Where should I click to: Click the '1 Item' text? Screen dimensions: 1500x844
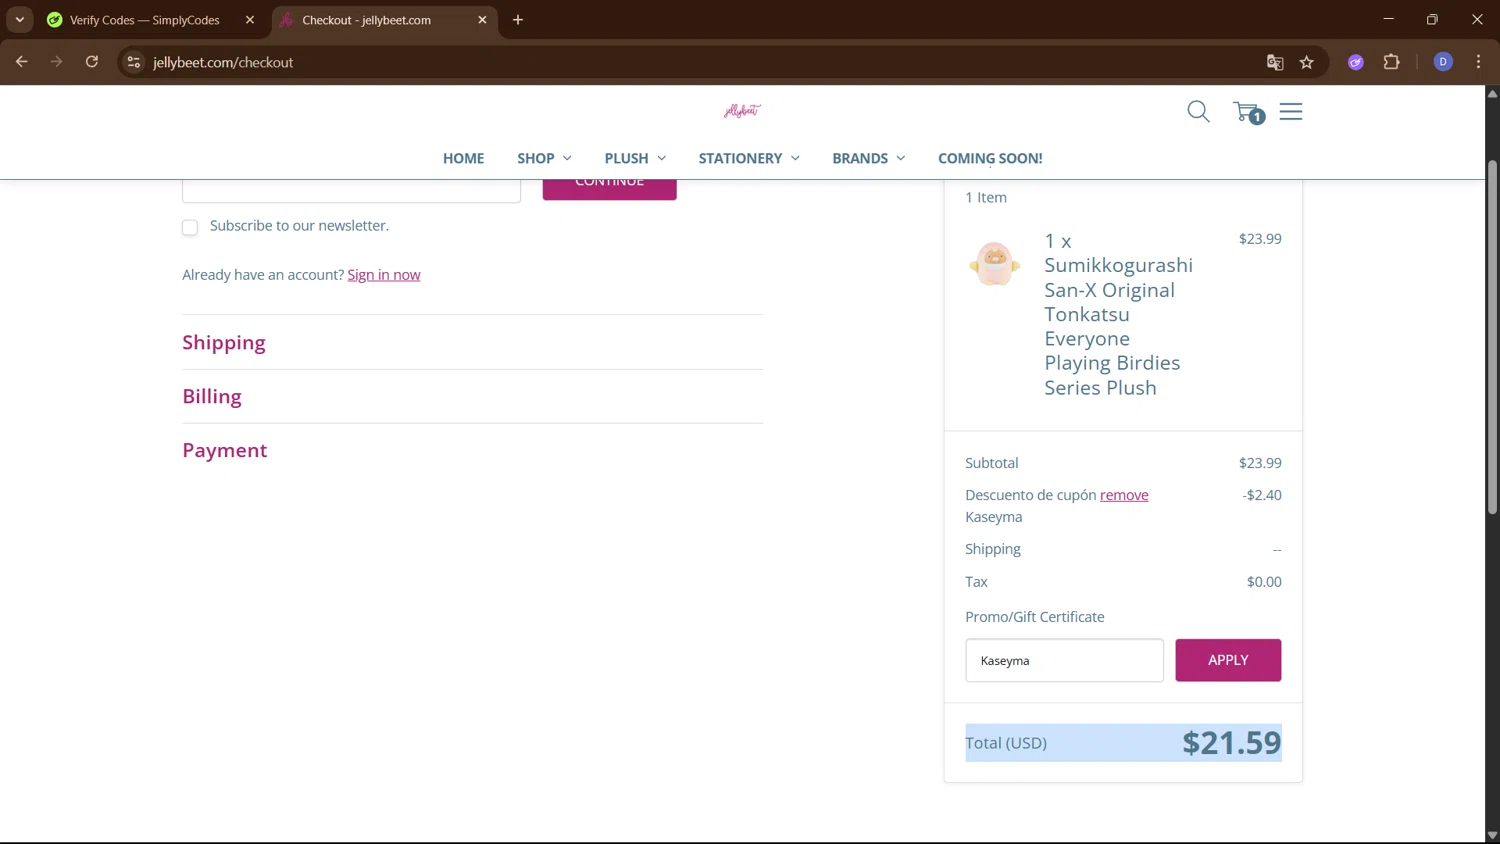pos(986,198)
